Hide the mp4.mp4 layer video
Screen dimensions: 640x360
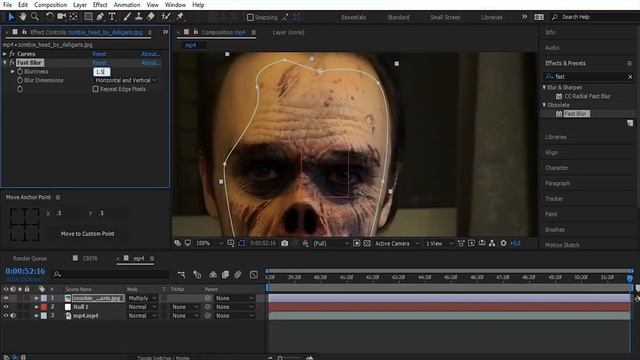(6, 316)
